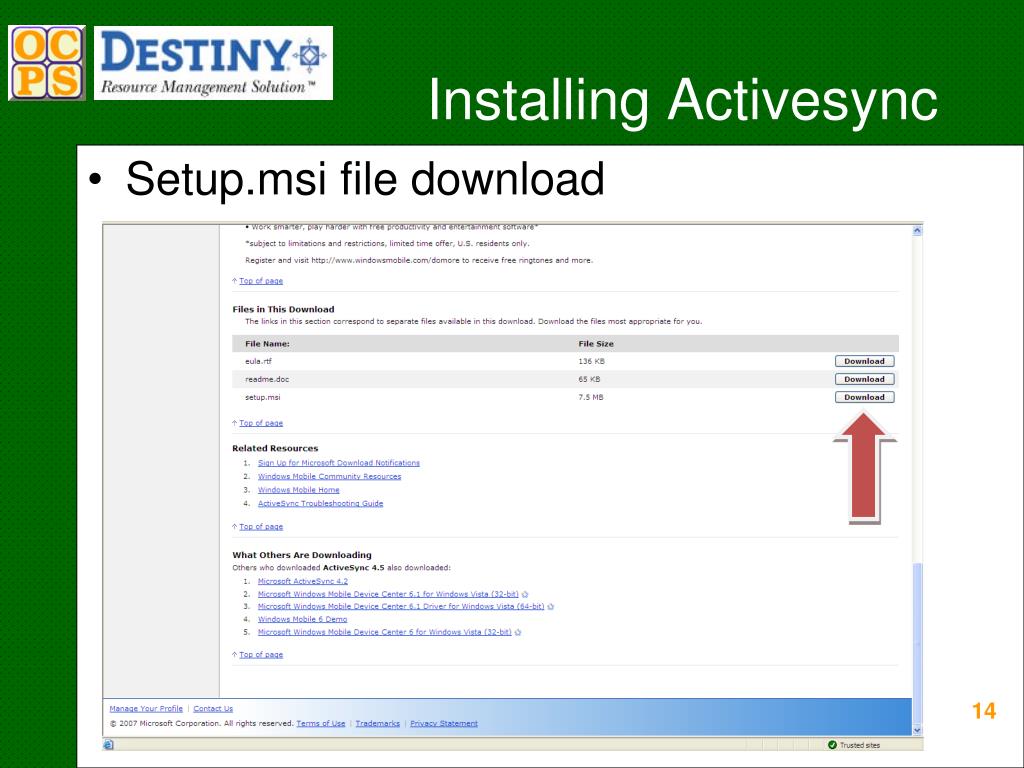Download the setup.msi file
The width and height of the screenshot is (1024, 768).
(x=864, y=397)
